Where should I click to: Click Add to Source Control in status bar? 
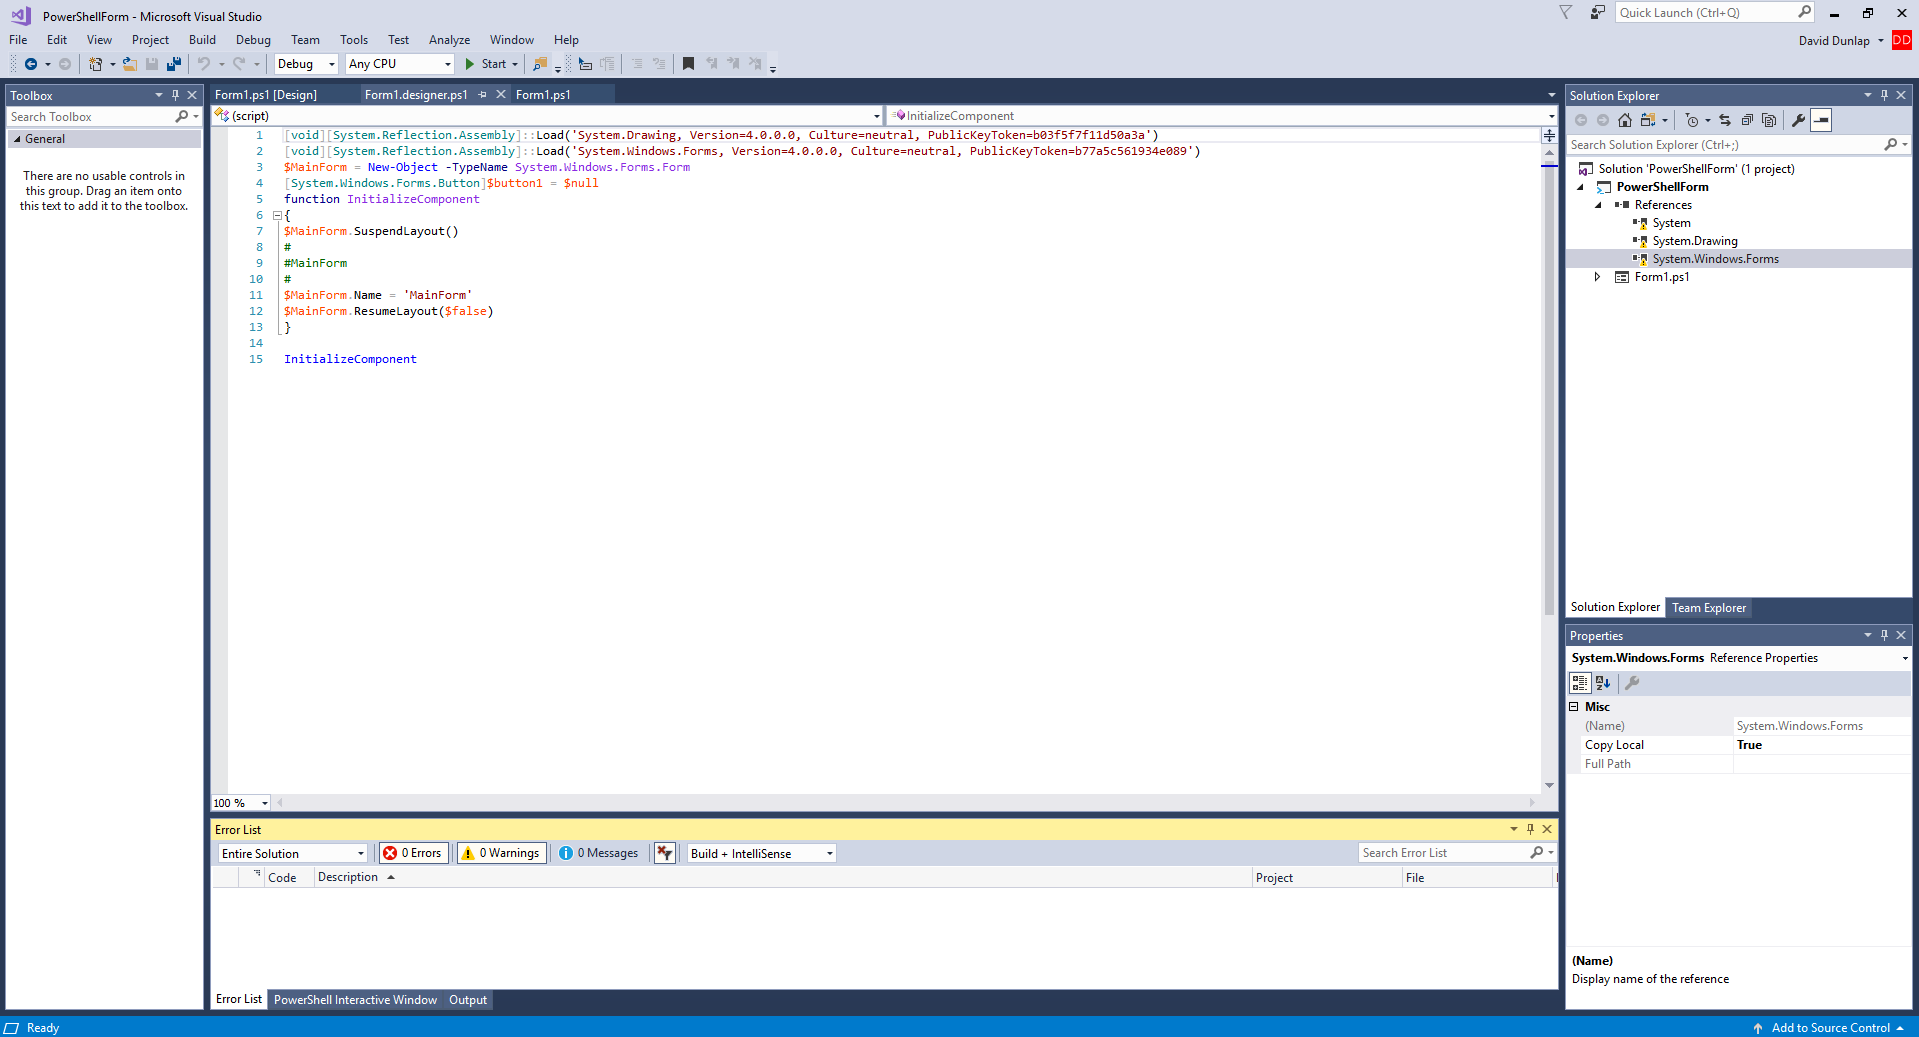(1828, 1027)
